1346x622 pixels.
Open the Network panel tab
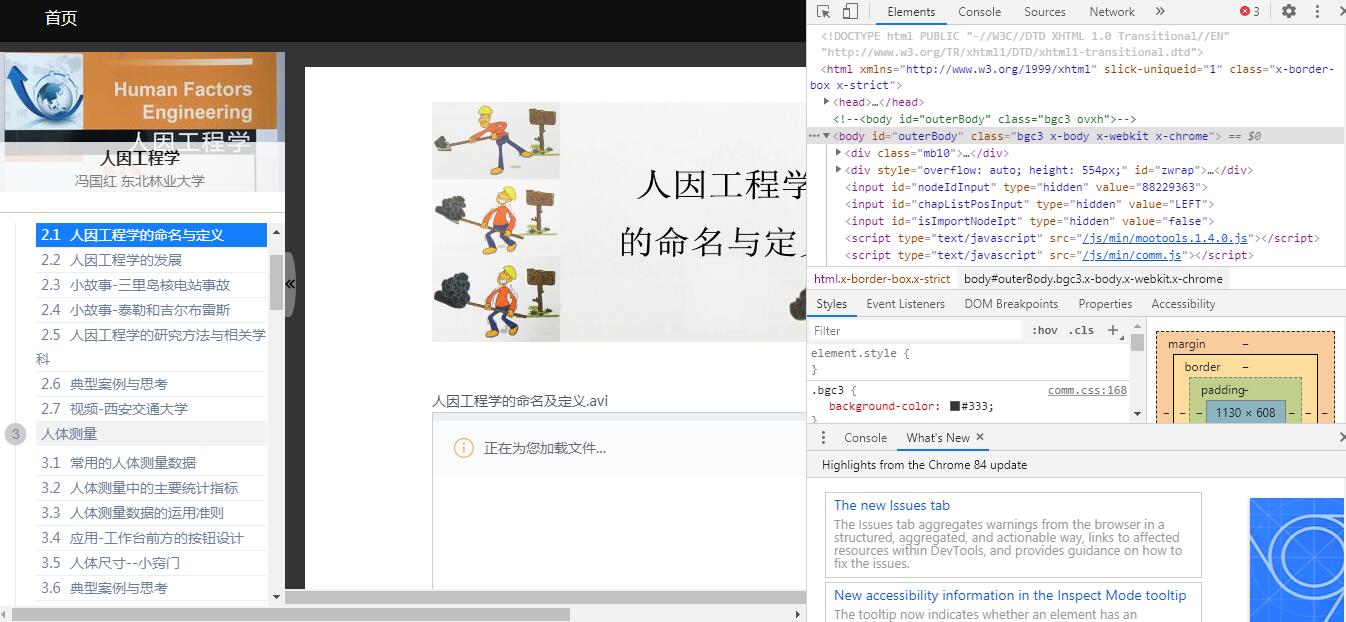click(1112, 12)
